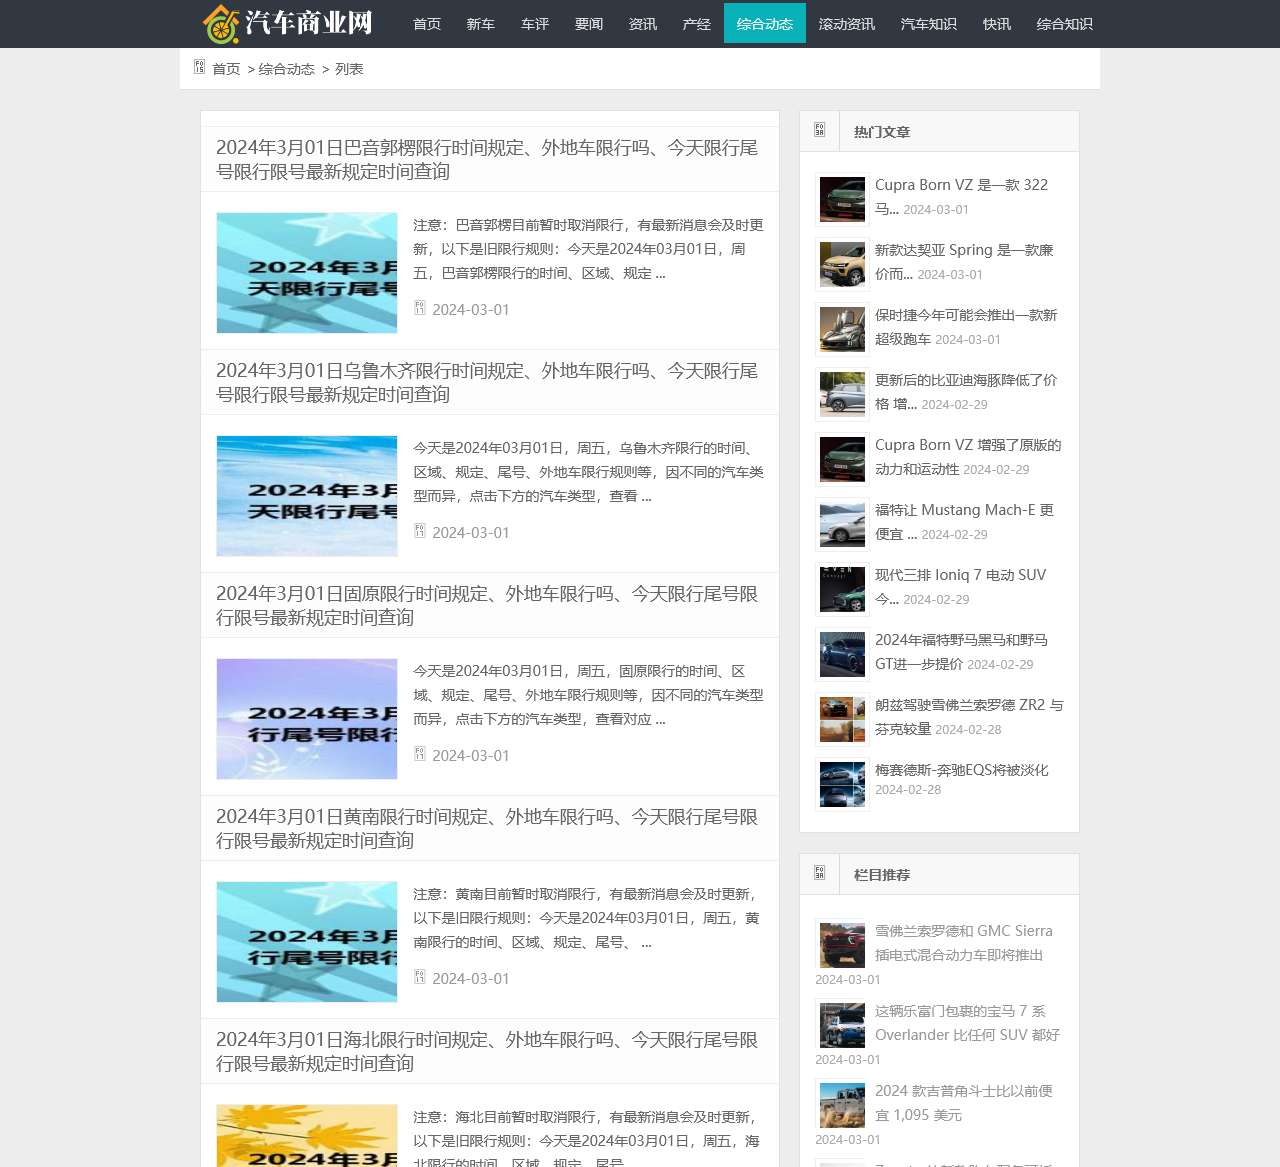Switch to the 汽车知识 nav tab
This screenshot has width=1280, height=1167.
[928, 23]
